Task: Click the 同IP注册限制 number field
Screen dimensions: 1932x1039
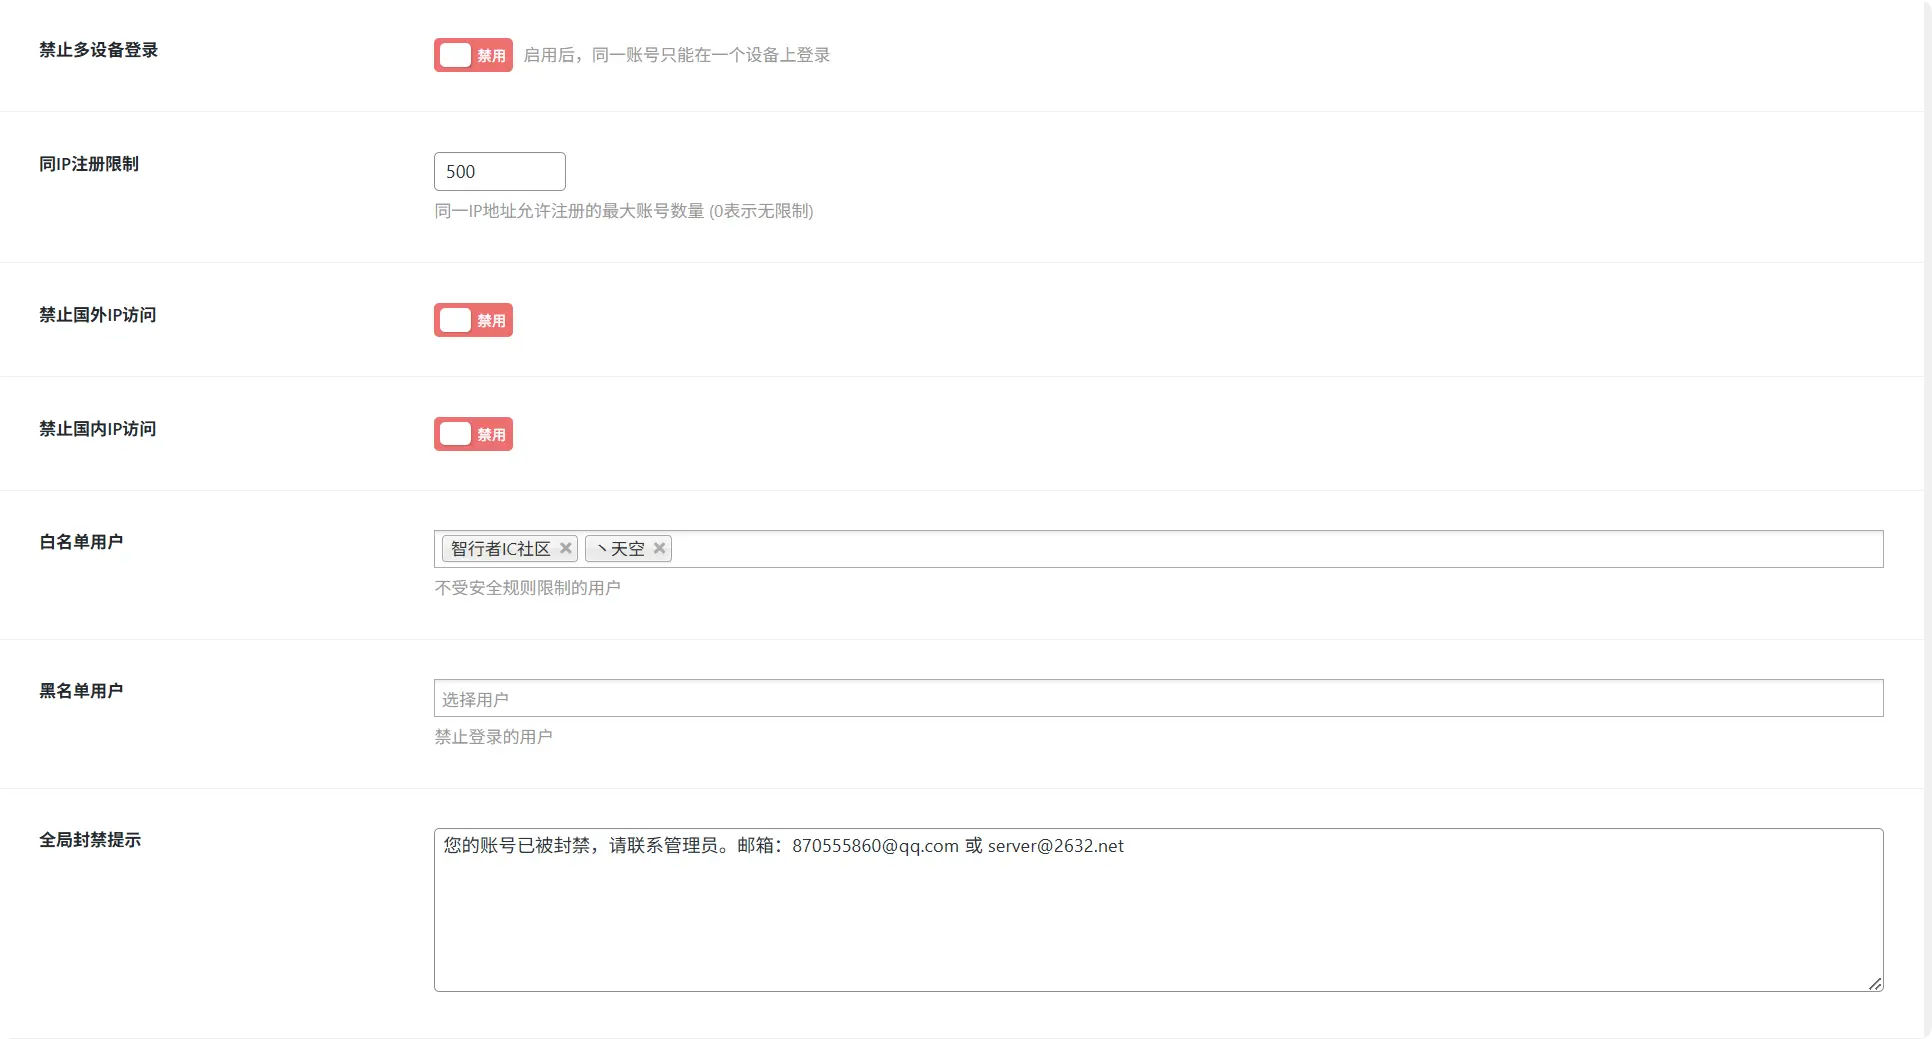Action: tap(500, 171)
